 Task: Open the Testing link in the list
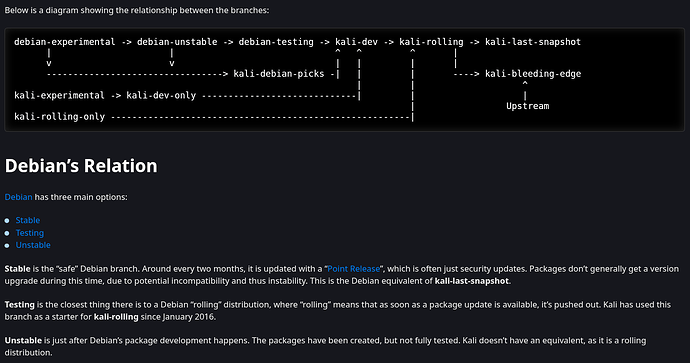point(29,233)
